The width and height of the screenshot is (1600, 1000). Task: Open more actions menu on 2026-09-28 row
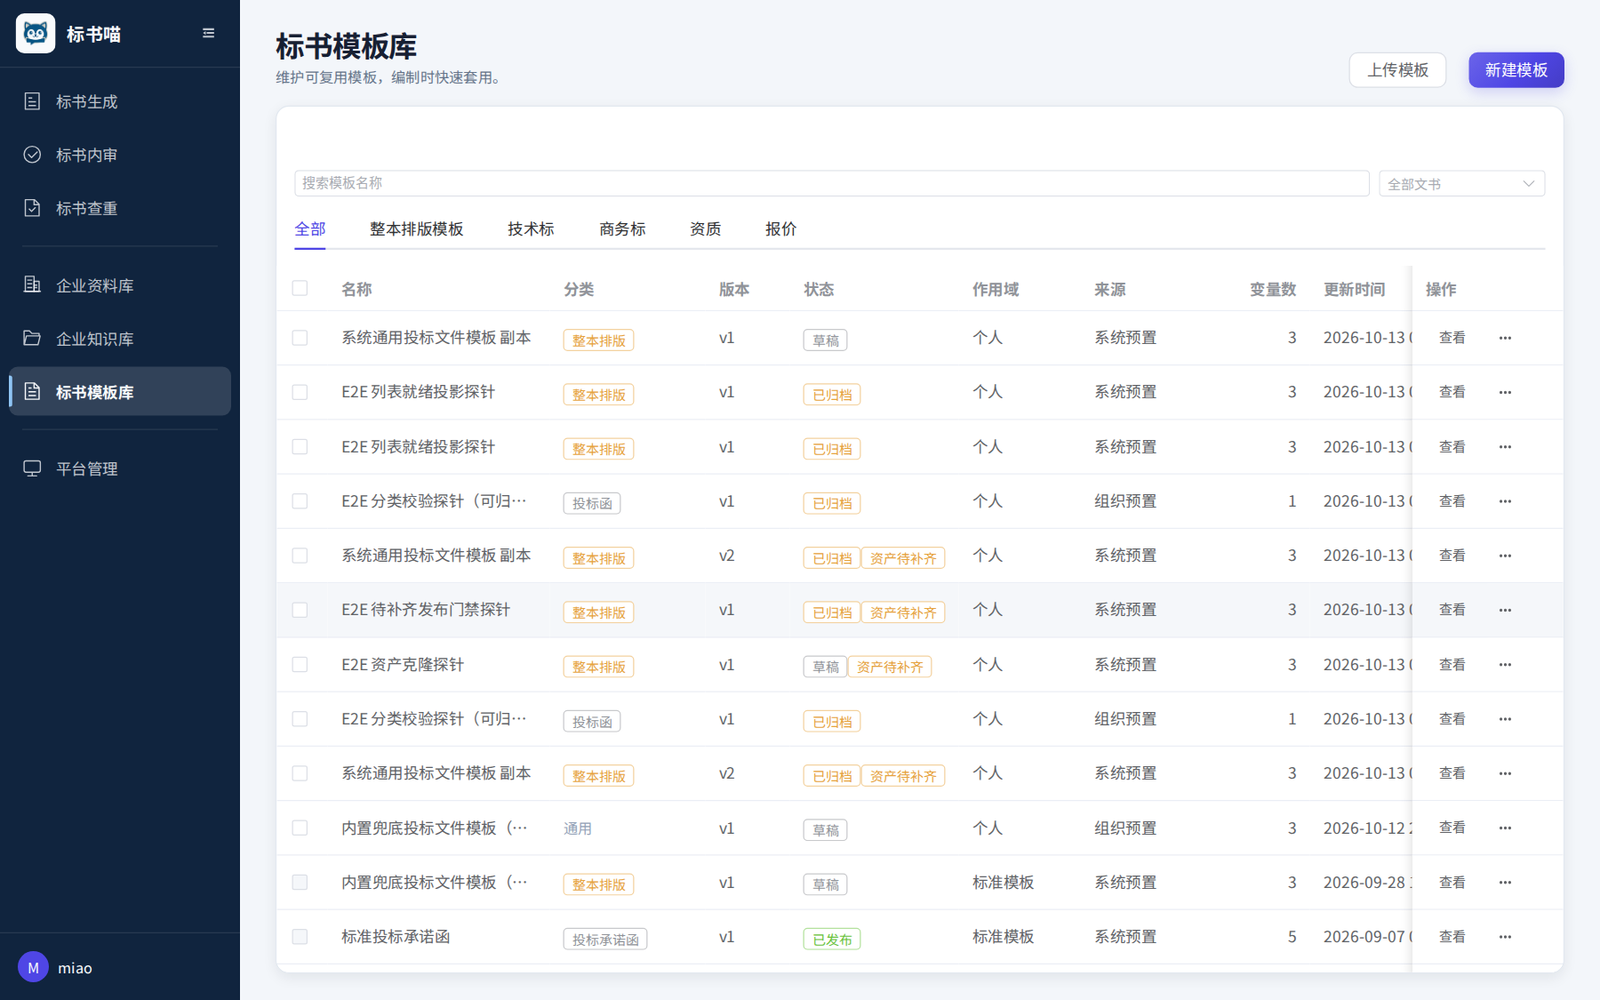(x=1505, y=882)
